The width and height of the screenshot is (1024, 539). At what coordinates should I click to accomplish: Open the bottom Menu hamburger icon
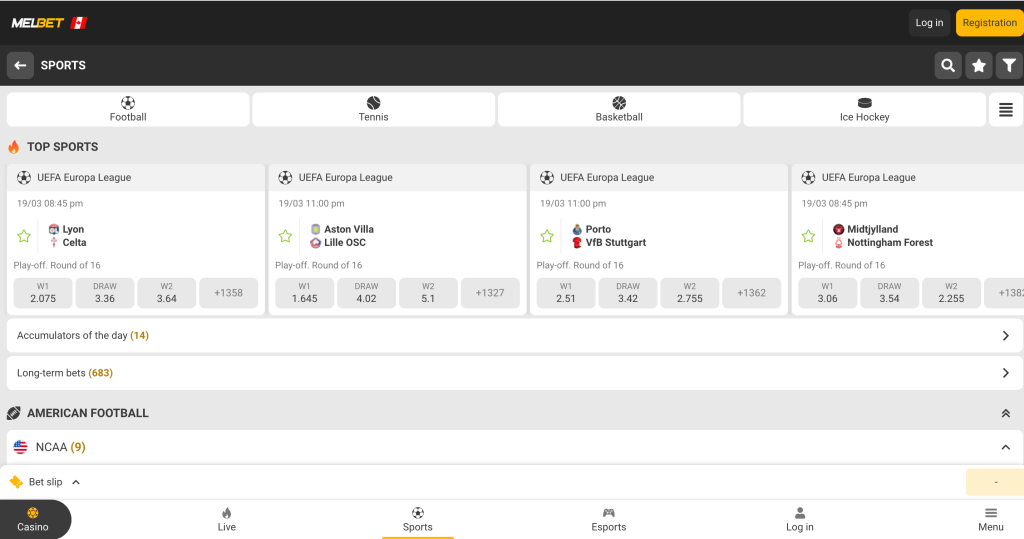990,519
